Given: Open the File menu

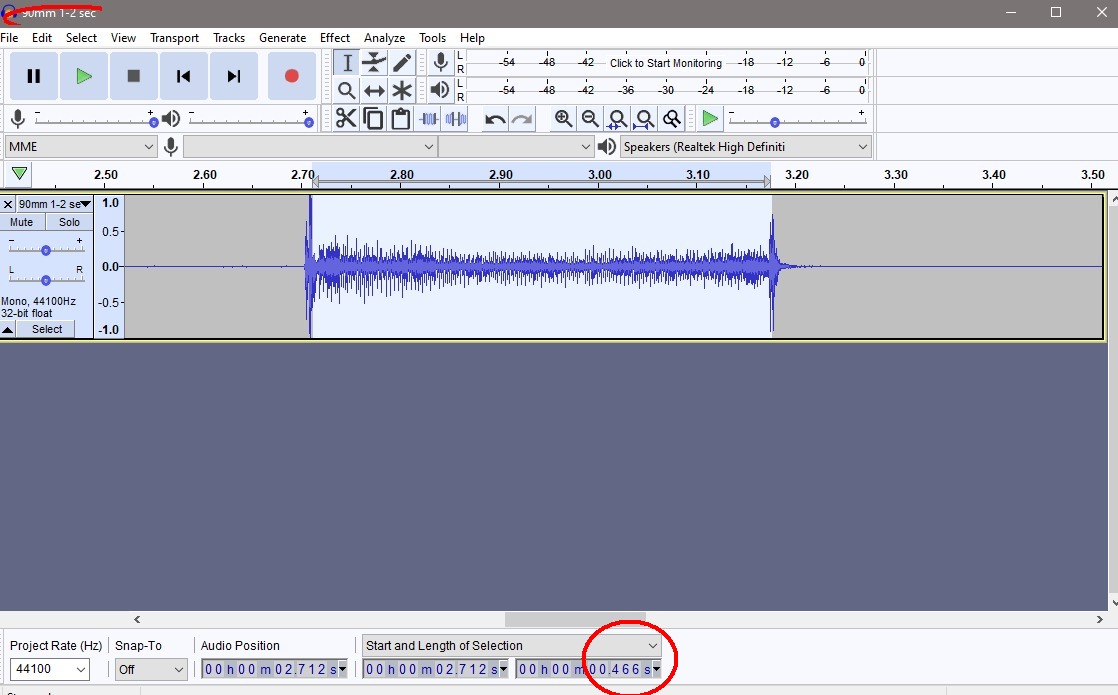Looking at the screenshot, I should click(x=9, y=38).
